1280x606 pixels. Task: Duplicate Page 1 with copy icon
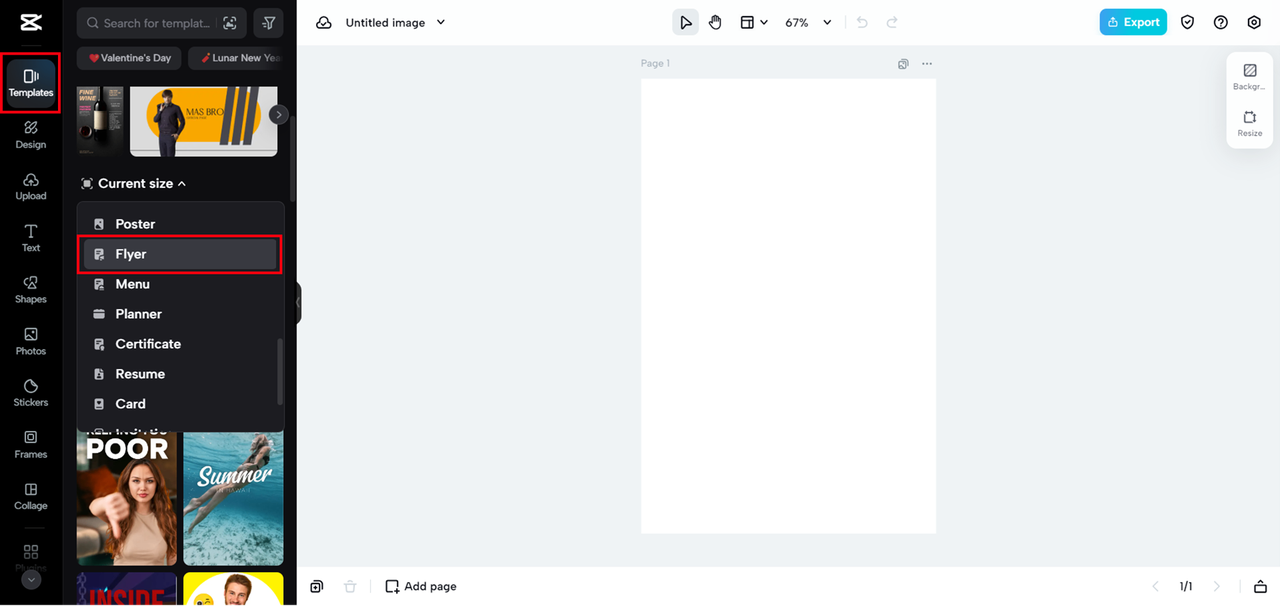point(903,64)
